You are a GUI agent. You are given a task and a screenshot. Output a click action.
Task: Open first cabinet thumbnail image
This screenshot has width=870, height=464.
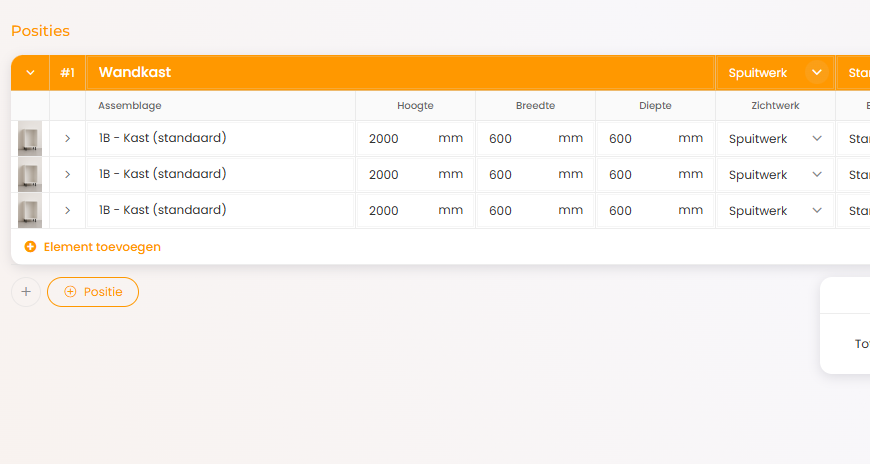coord(30,139)
